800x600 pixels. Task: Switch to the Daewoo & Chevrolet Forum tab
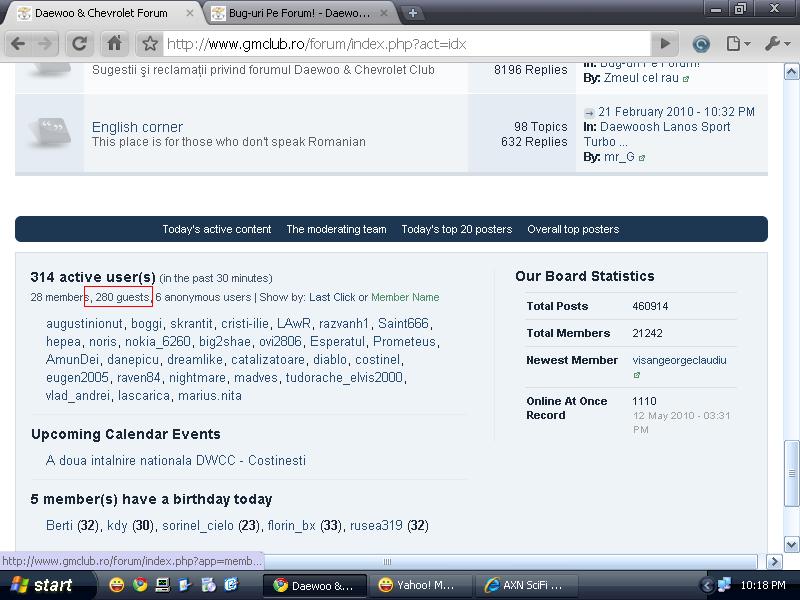[101, 13]
